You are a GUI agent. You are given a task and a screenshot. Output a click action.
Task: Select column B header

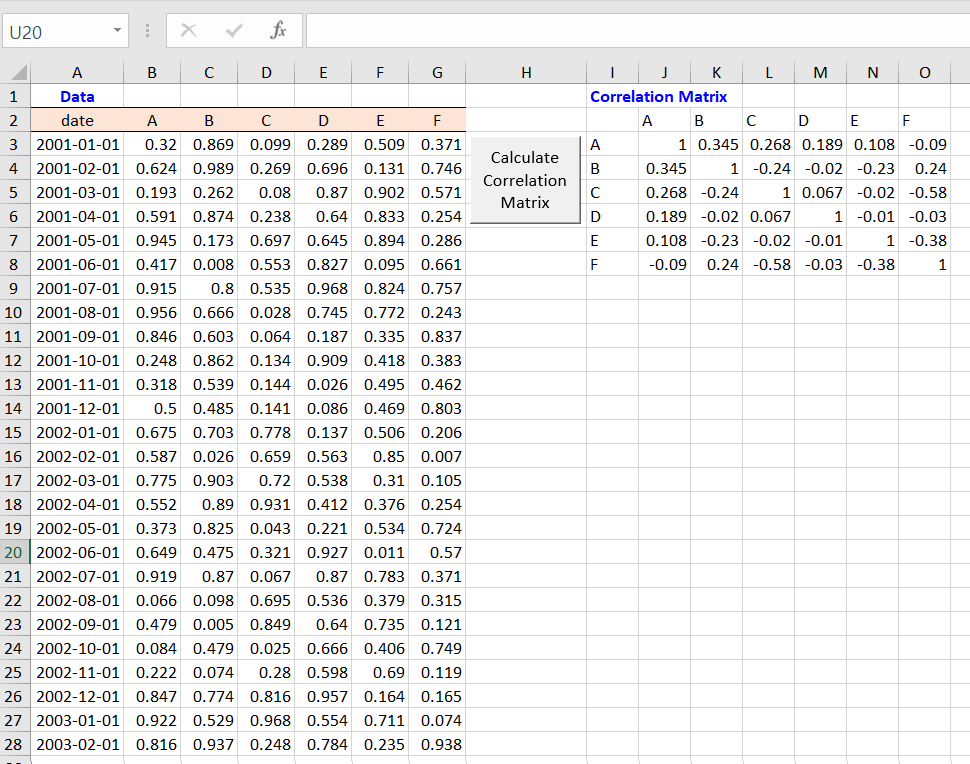pos(152,72)
